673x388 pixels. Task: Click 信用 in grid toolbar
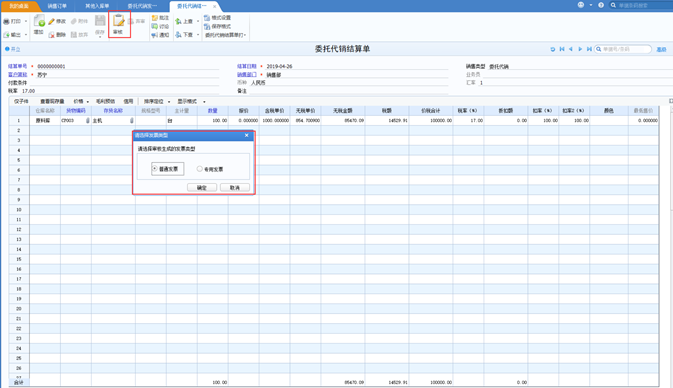click(x=128, y=102)
